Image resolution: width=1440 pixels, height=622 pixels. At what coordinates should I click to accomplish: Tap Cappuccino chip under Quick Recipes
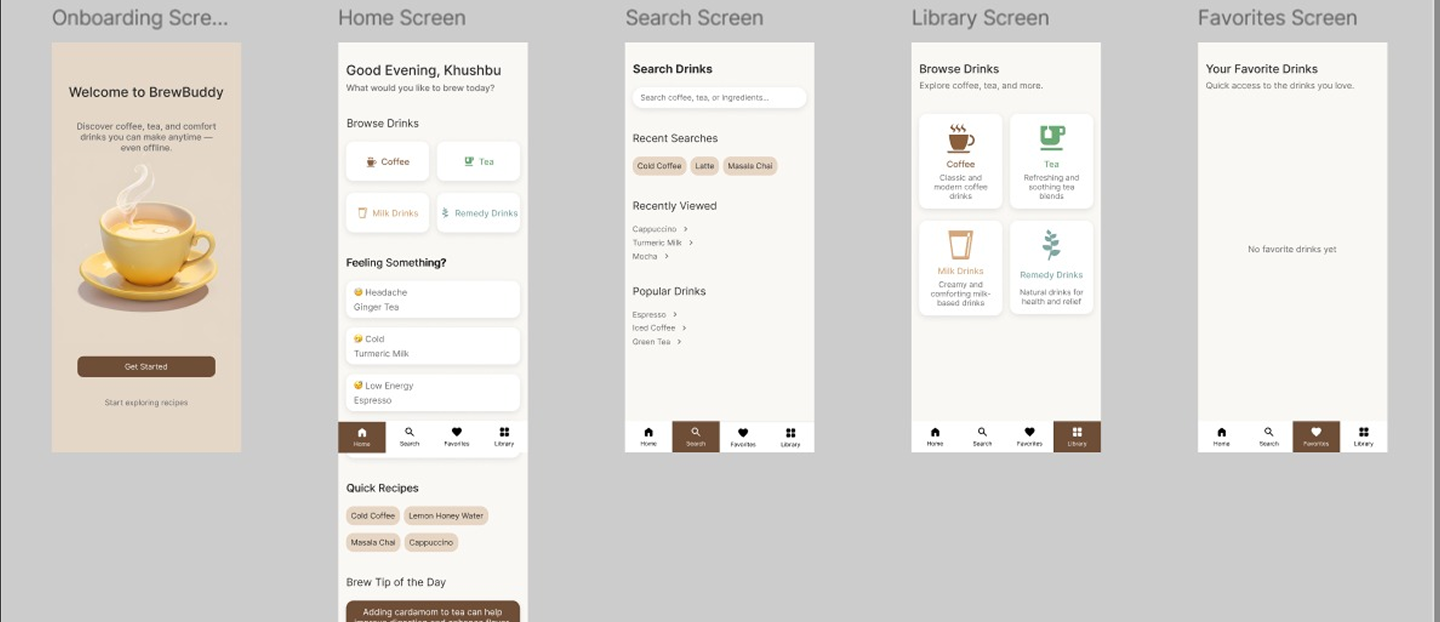pos(431,542)
